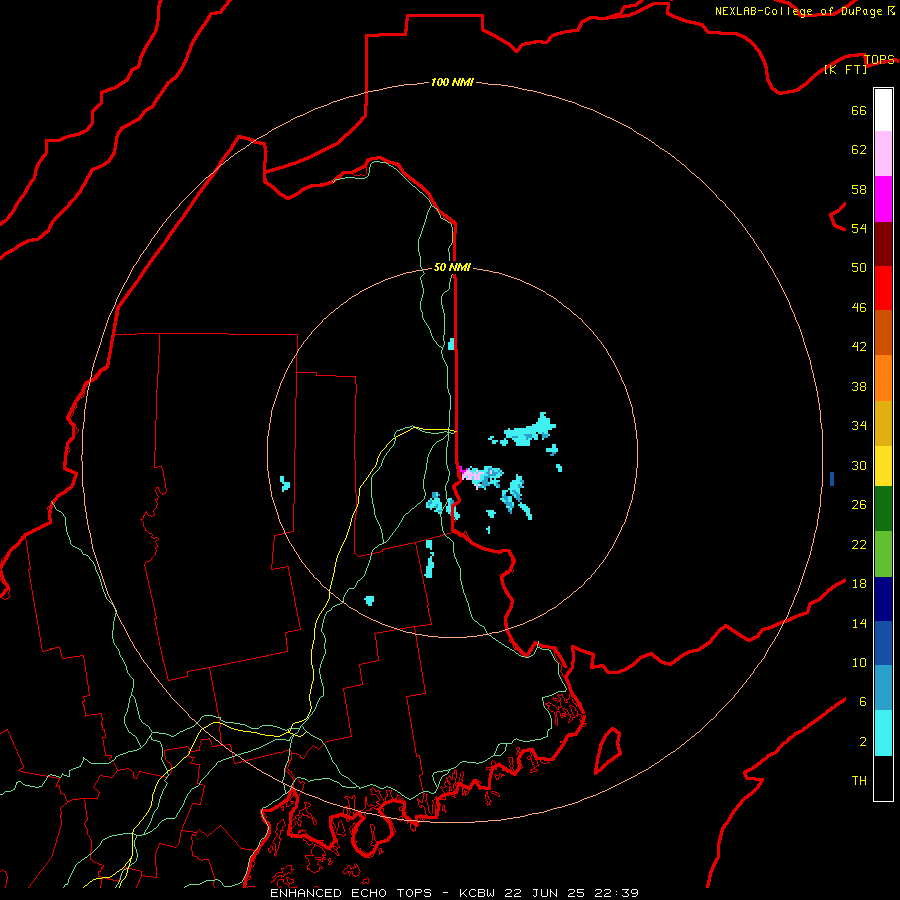Click the legend value 46

pos(859,308)
